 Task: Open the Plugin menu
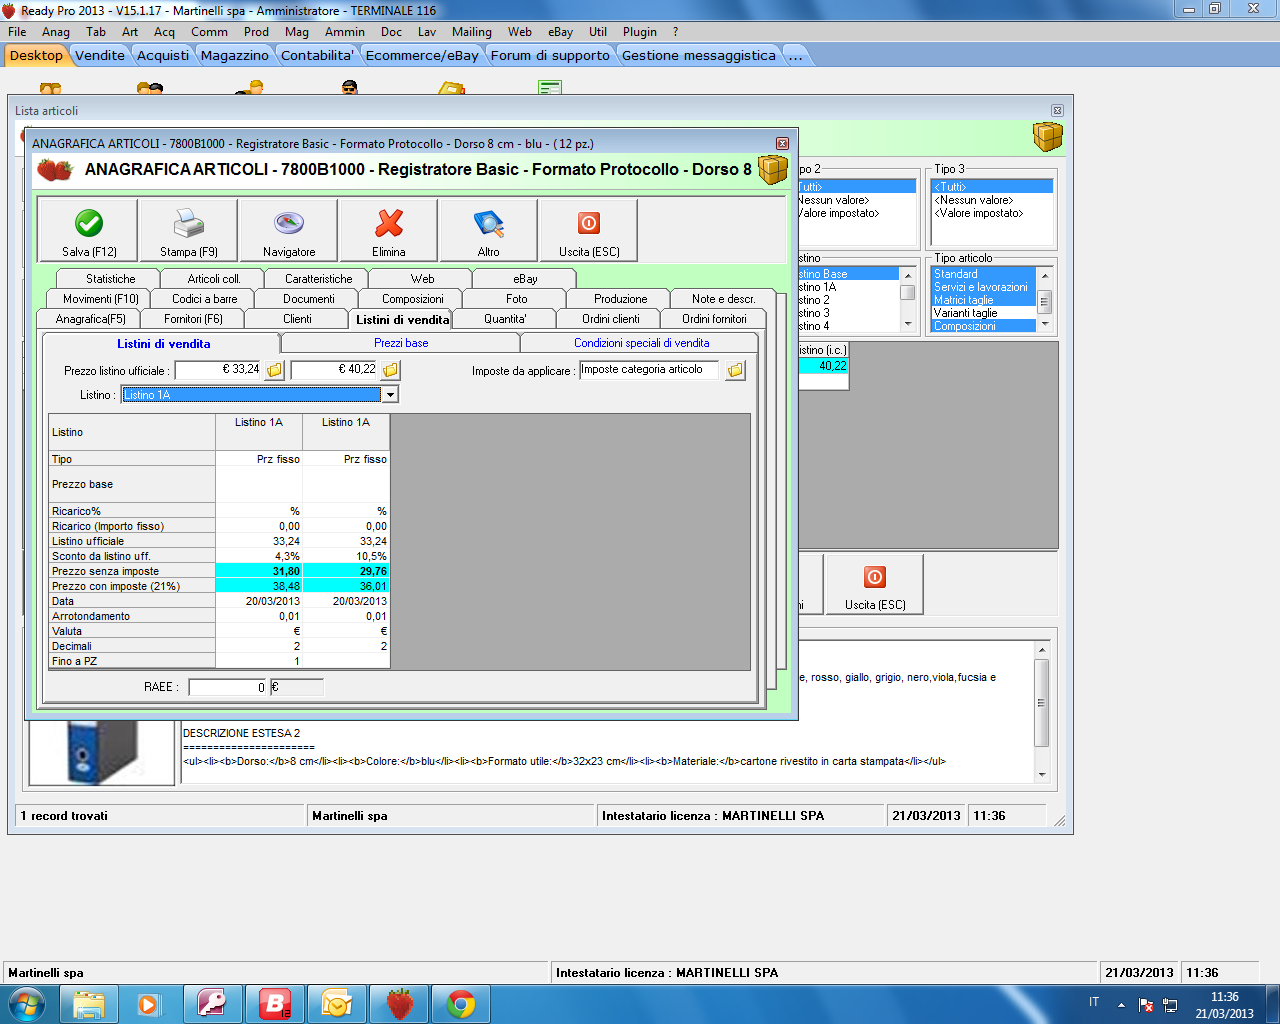point(640,32)
